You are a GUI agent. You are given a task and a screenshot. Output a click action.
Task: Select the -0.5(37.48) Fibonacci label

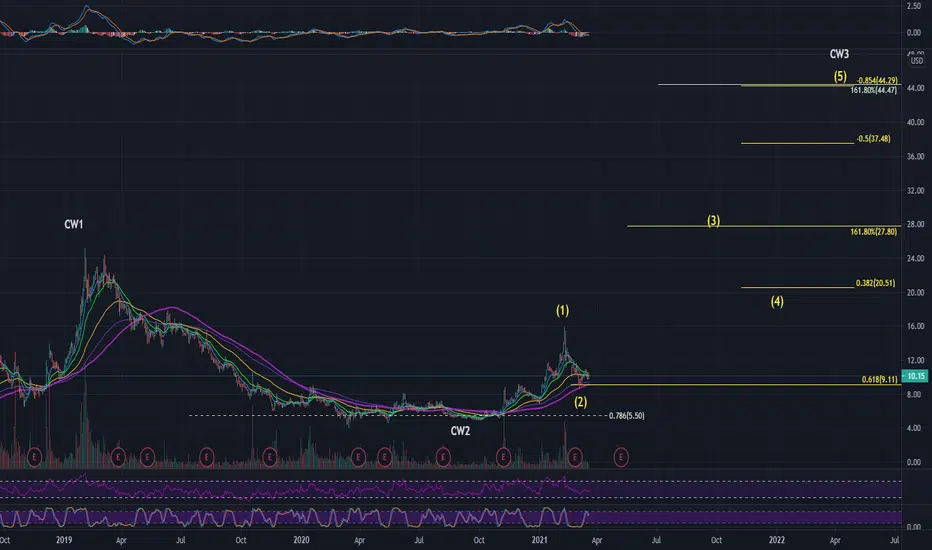tap(873, 139)
